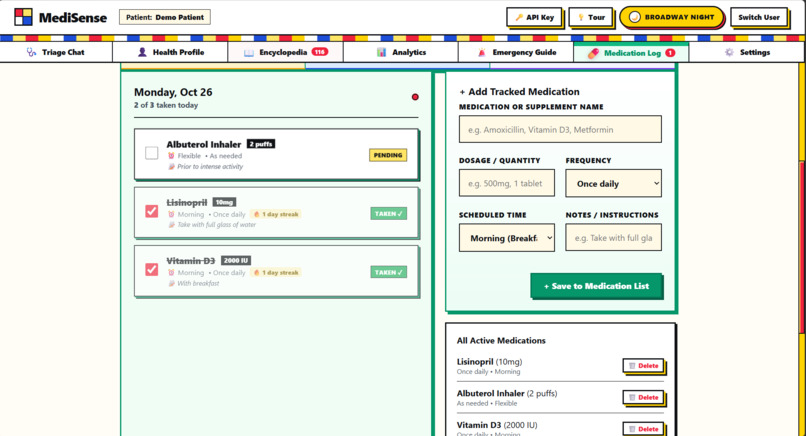Click the trash icon in Vitamin D3 Delete button
806x436 pixels.
pos(632,429)
